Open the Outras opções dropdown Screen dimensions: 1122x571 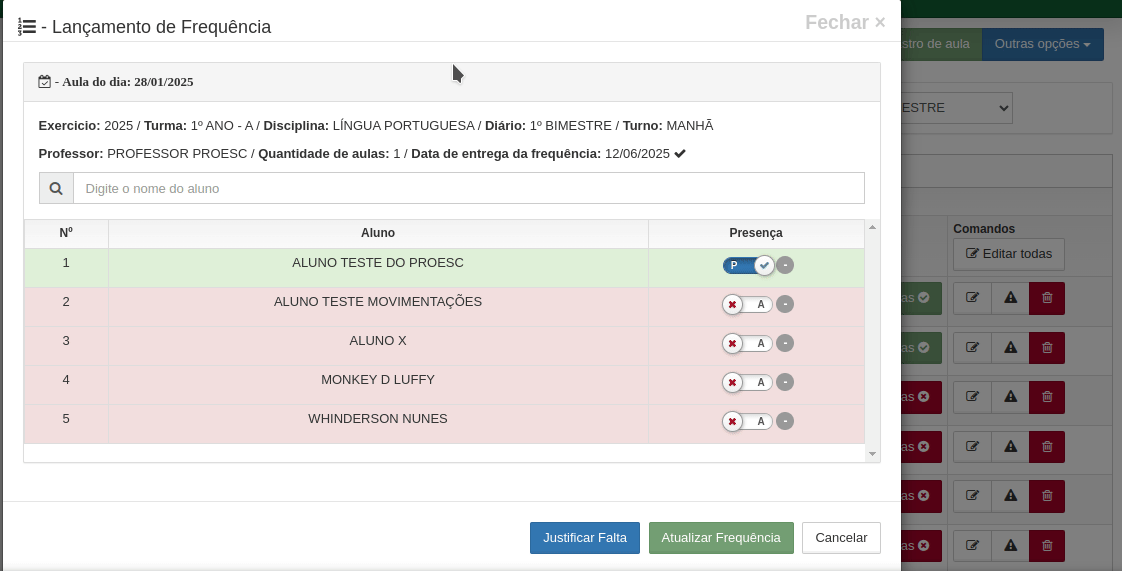[1042, 44]
